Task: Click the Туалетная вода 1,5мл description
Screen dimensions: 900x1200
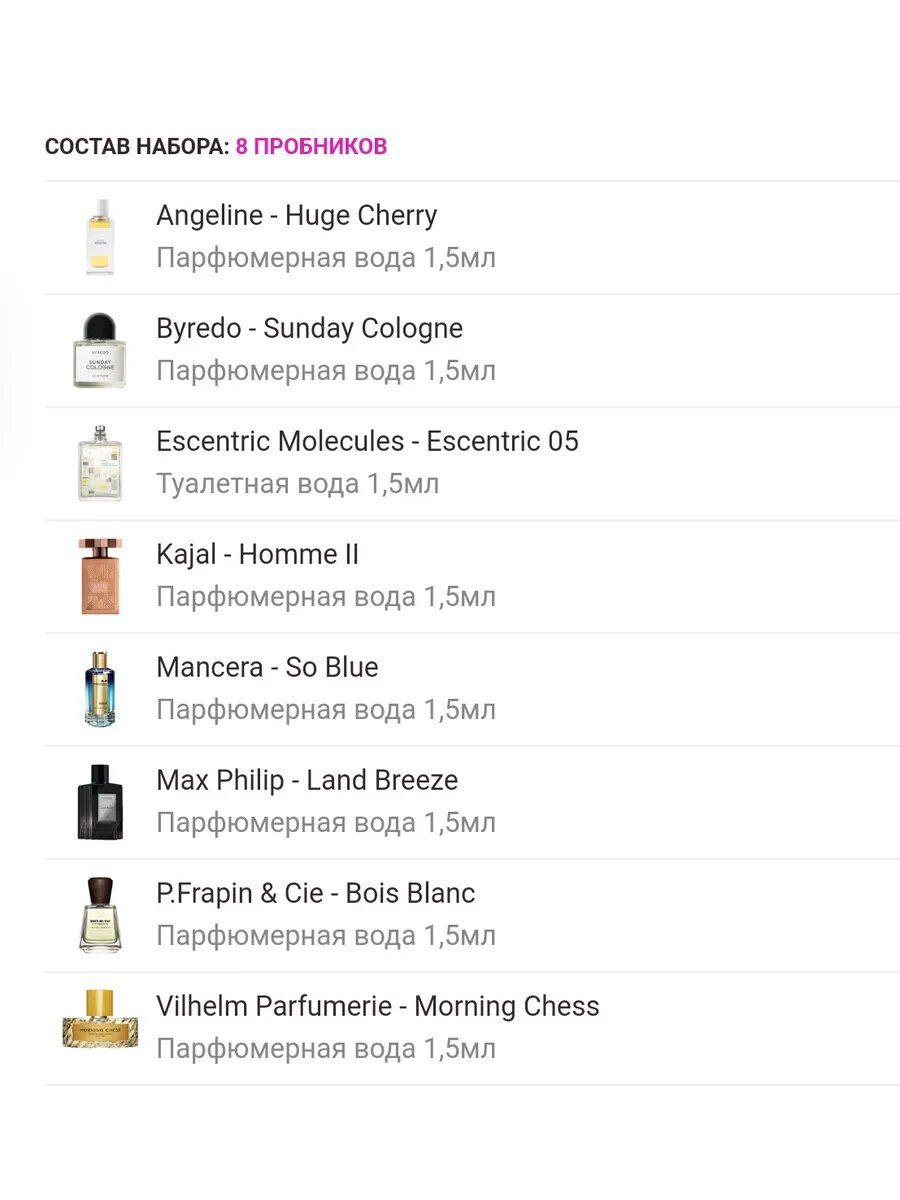Action: click(297, 485)
